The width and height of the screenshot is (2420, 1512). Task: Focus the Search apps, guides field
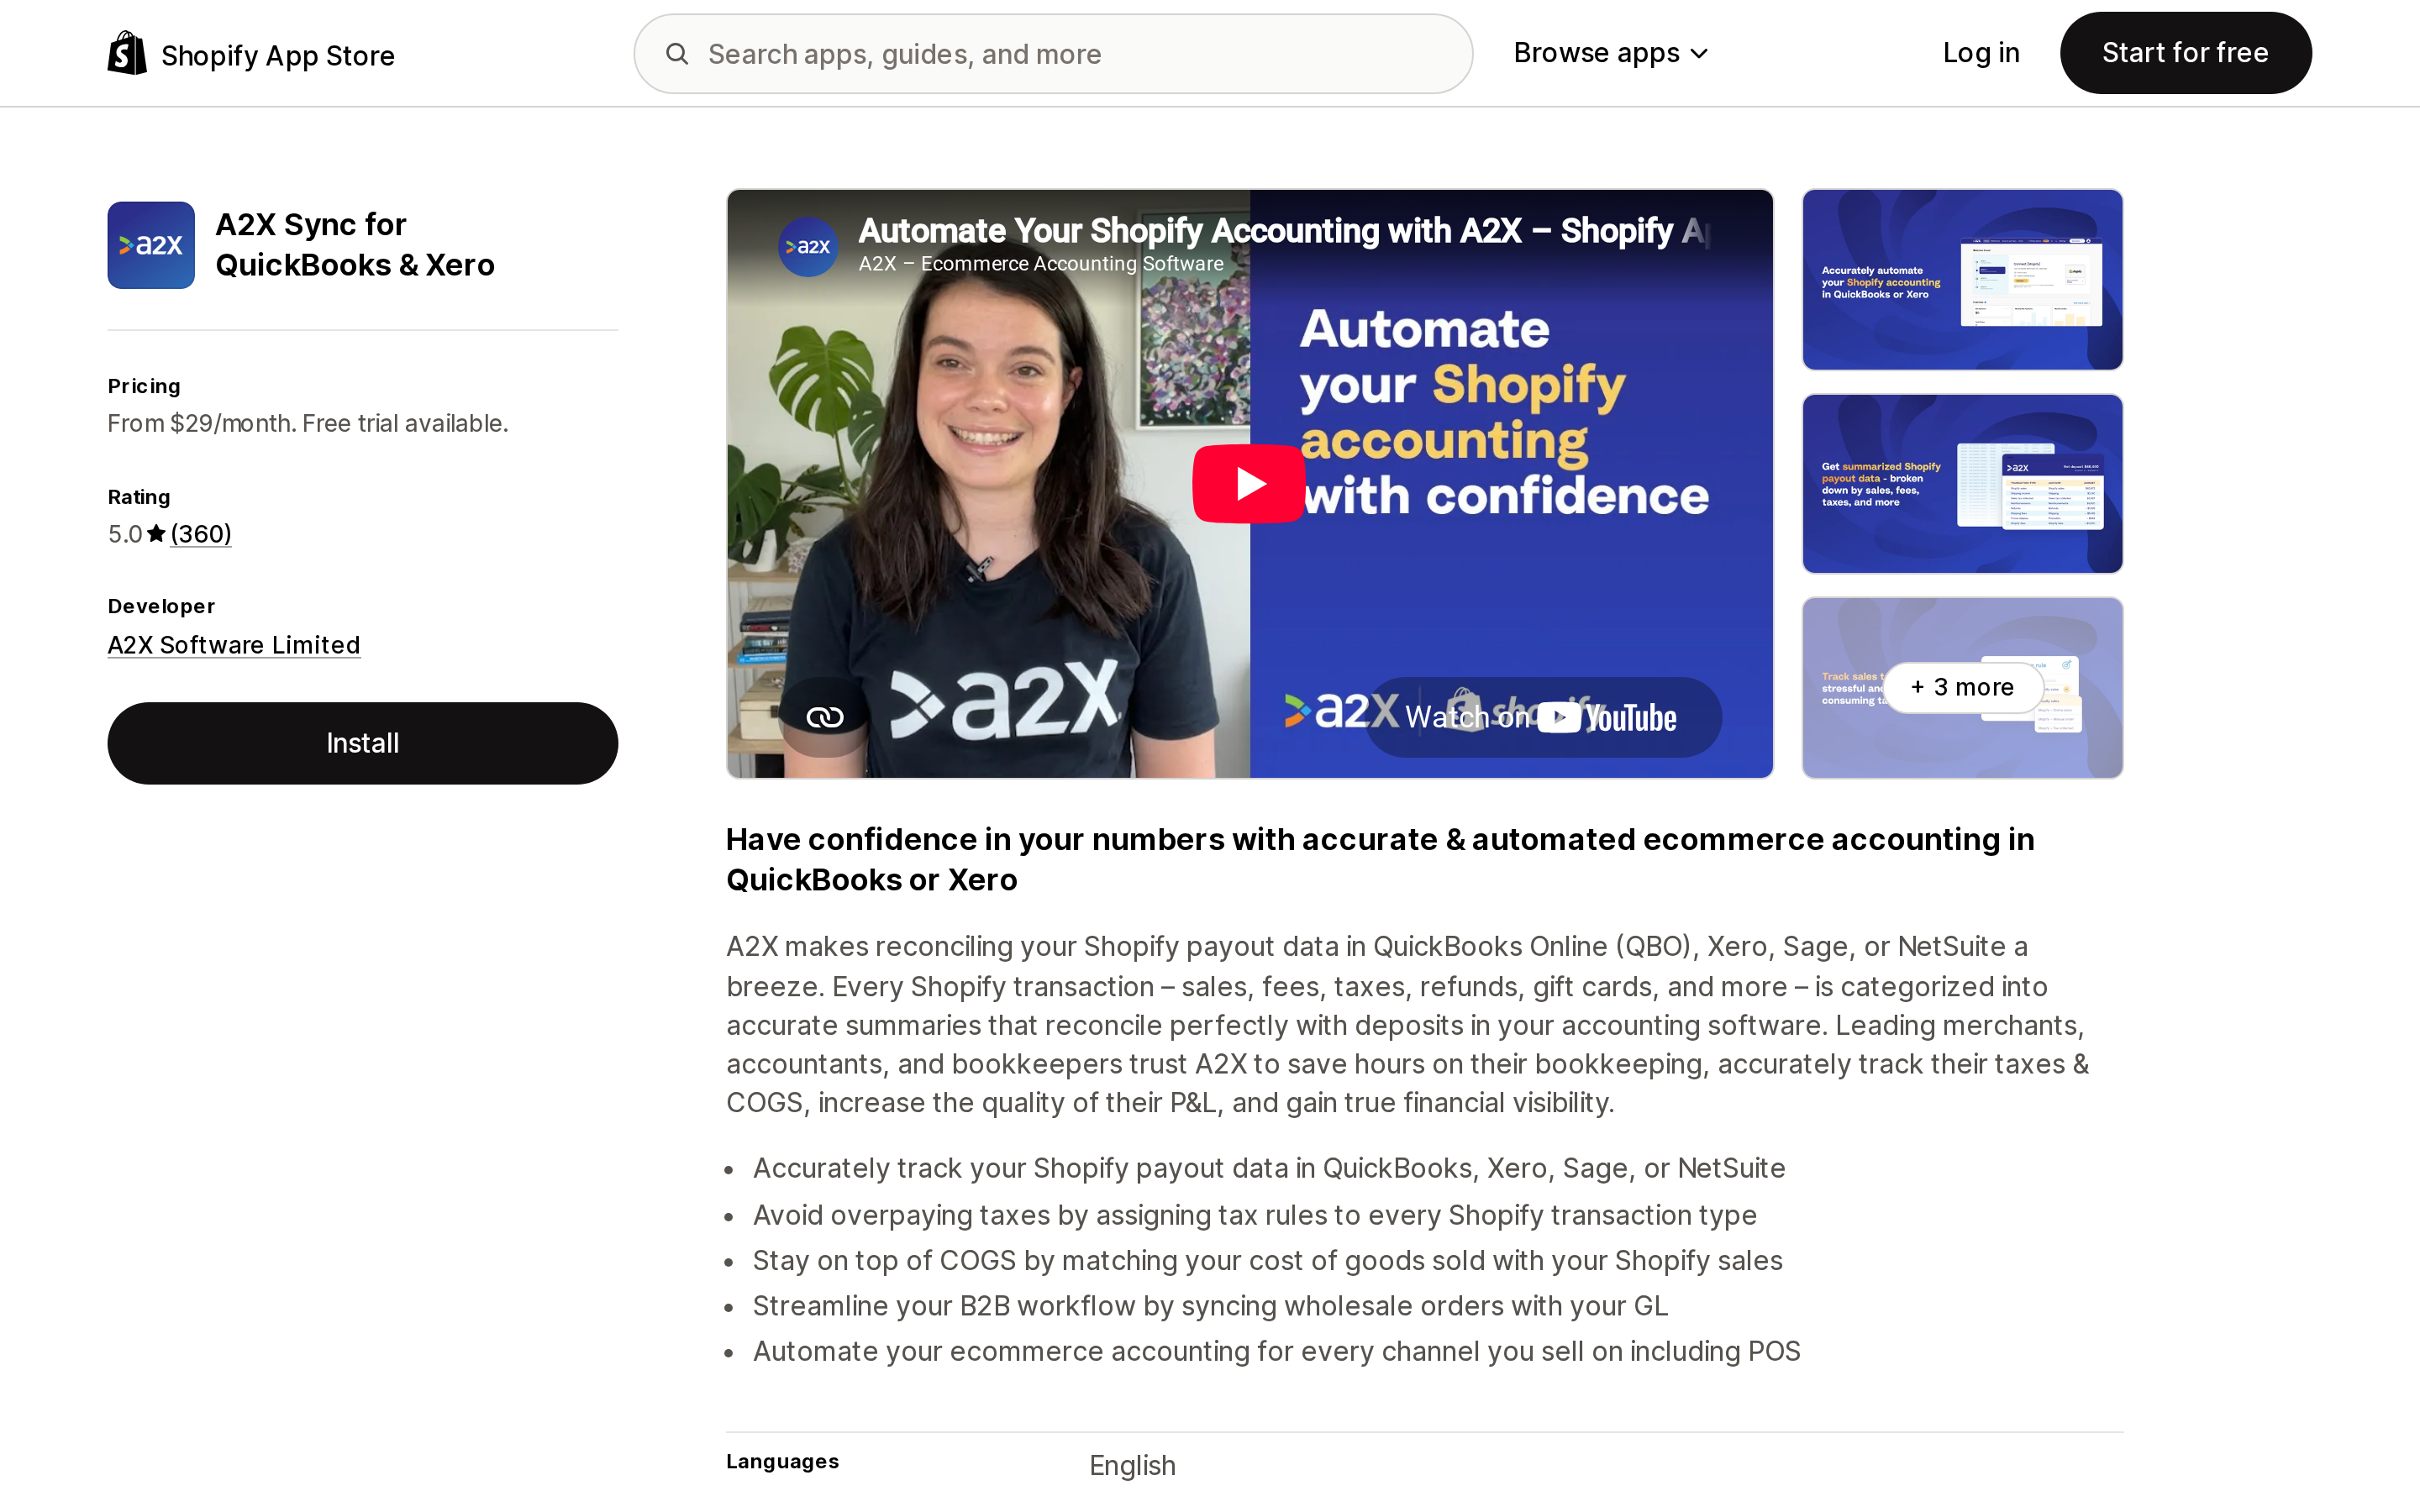[x=1053, y=54]
